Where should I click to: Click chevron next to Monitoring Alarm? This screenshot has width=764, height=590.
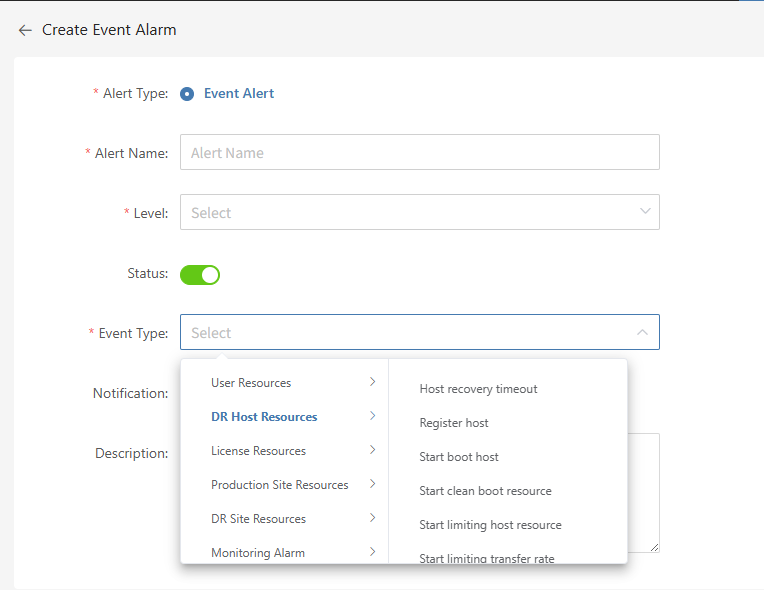tap(372, 552)
